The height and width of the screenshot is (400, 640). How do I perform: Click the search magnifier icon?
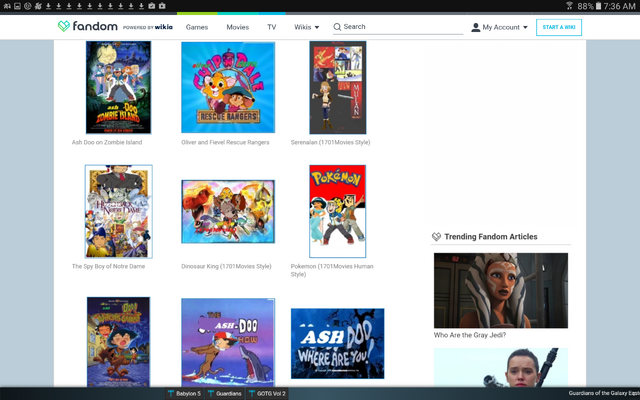pyautogui.click(x=337, y=27)
